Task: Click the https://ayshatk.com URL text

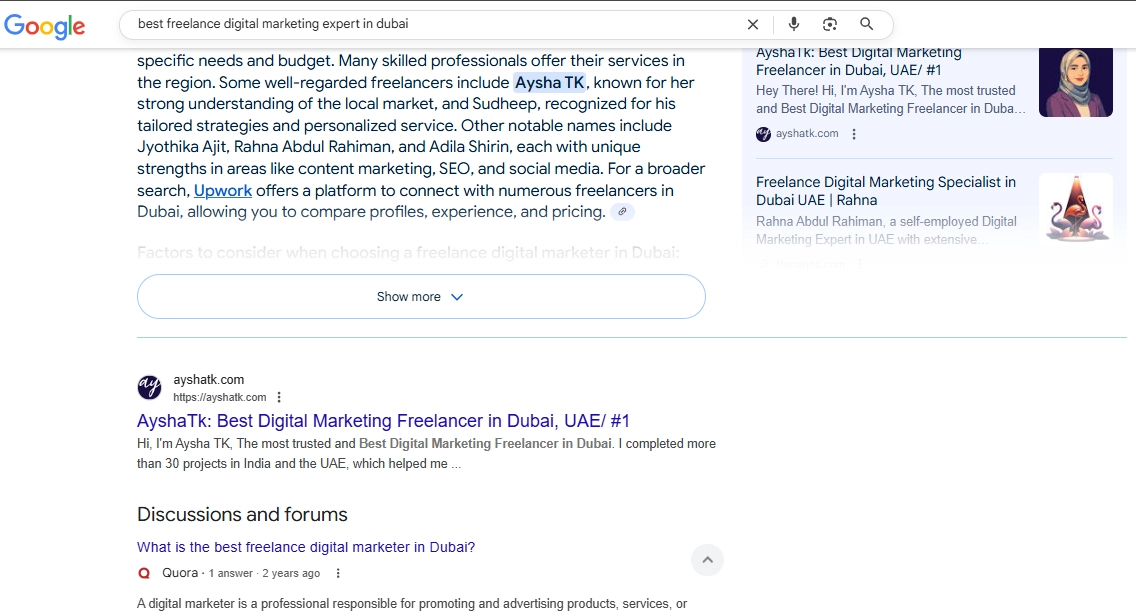Action: pyautogui.click(x=220, y=397)
